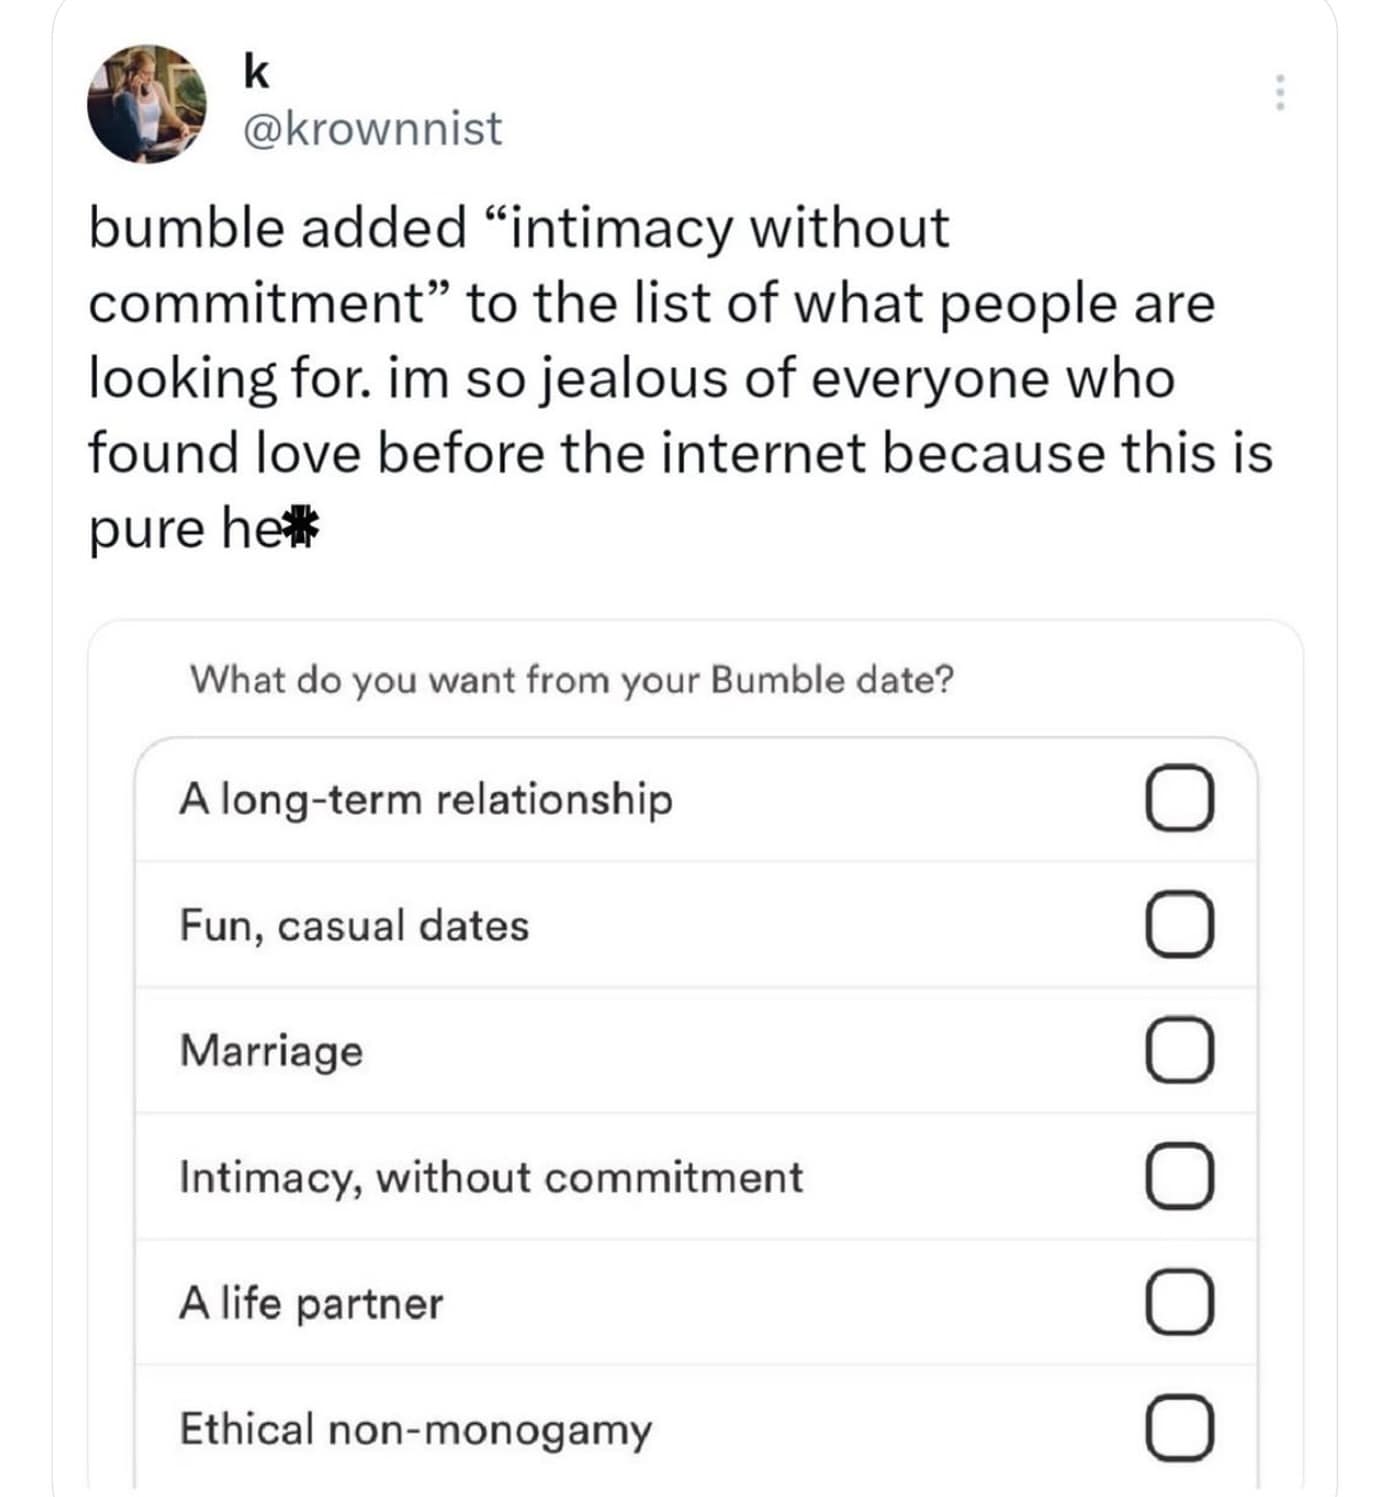Click the 'Fun, casual dates' option text
This screenshot has width=1390, height=1497.
pyautogui.click(x=354, y=926)
